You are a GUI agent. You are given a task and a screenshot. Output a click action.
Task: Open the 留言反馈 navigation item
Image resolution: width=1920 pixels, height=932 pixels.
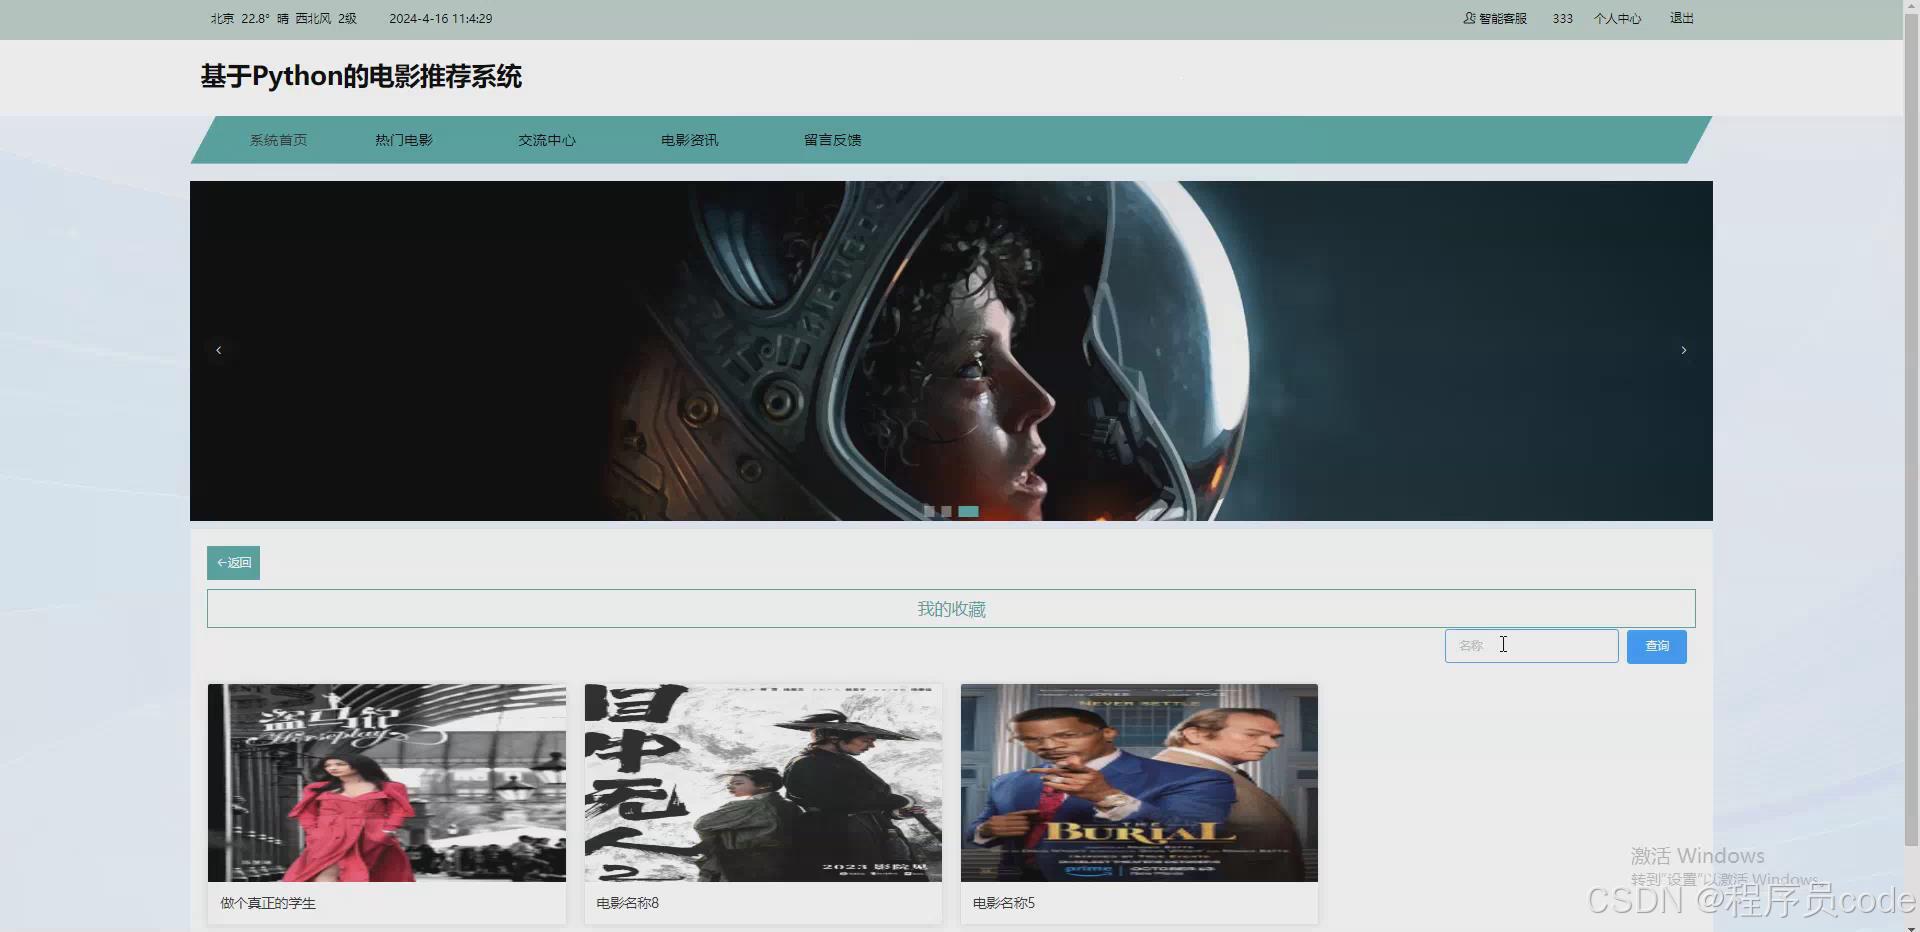click(833, 140)
